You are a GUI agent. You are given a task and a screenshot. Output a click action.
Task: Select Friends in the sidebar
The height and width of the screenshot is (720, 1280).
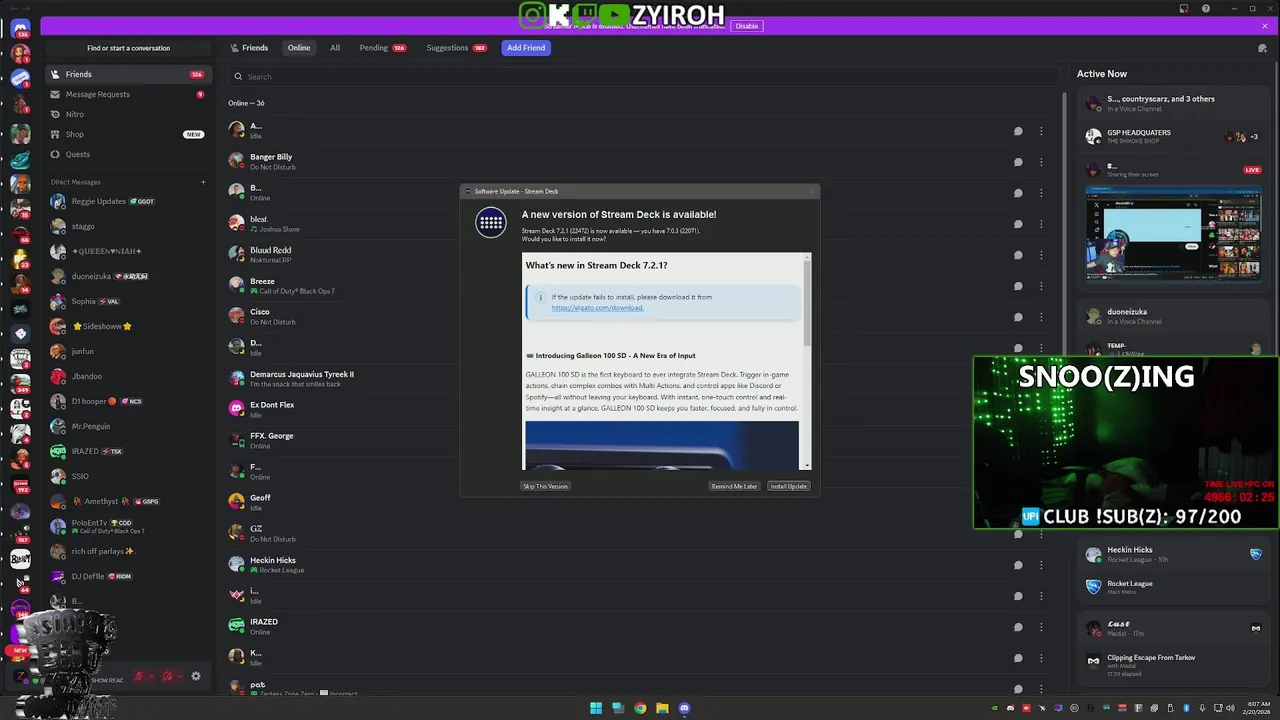[127, 74]
